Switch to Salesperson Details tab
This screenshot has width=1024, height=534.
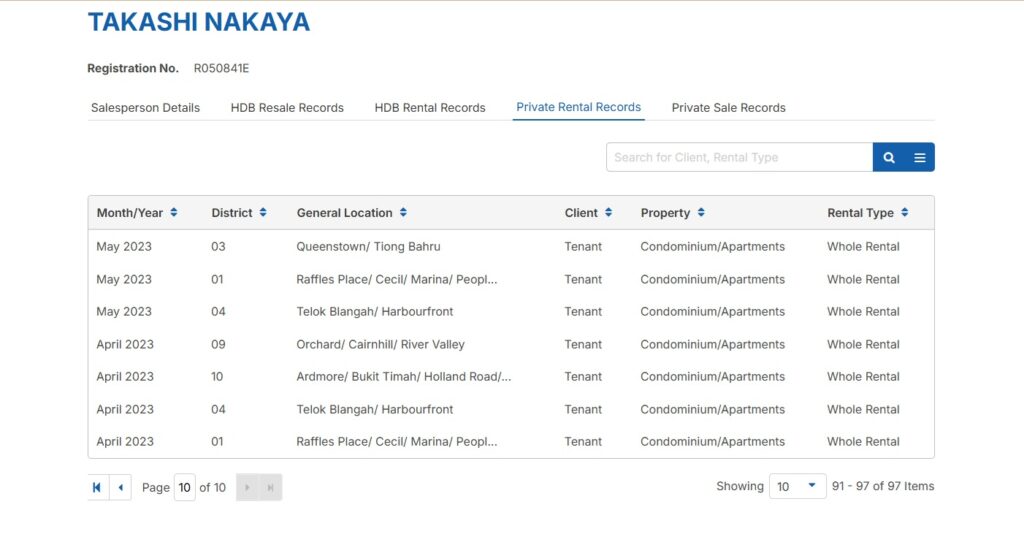(145, 108)
